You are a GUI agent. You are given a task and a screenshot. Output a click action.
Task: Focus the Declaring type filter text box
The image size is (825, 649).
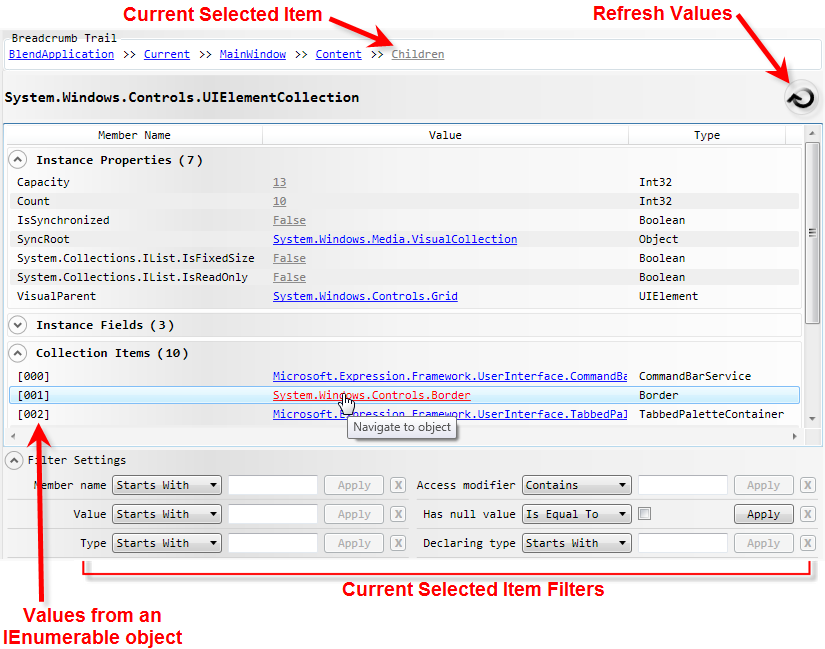click(x=683, y=543)
